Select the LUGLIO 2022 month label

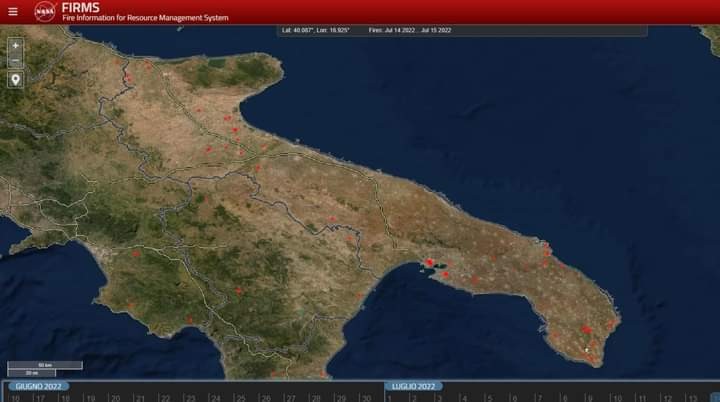[411, 386]
